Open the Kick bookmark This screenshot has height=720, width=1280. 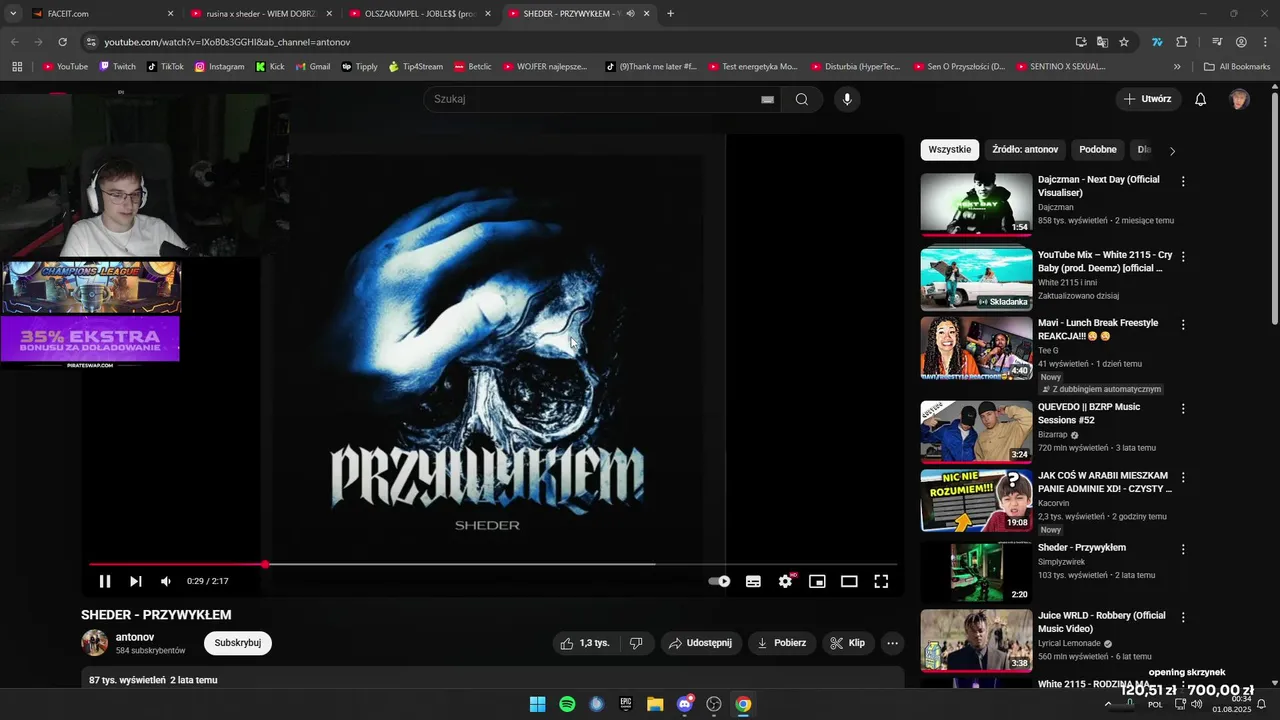(x=270, y=66)
